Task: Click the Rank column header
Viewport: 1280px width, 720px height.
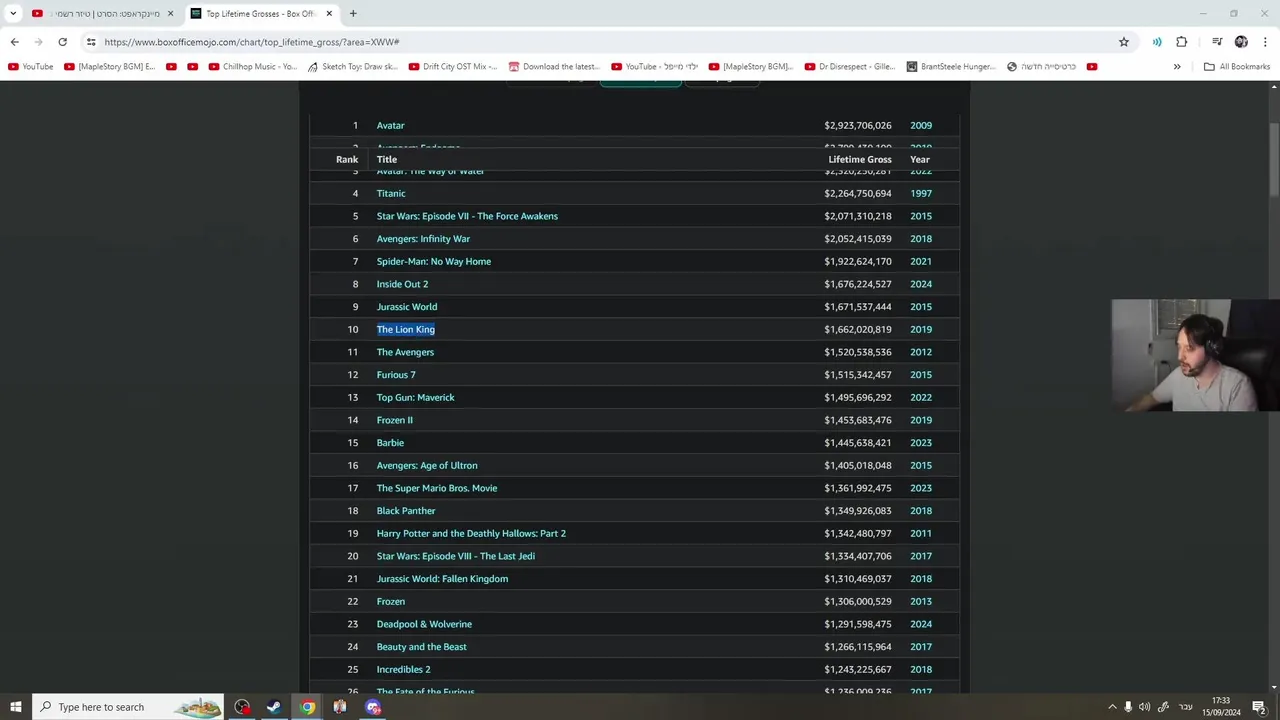Action: pos(347,159)
